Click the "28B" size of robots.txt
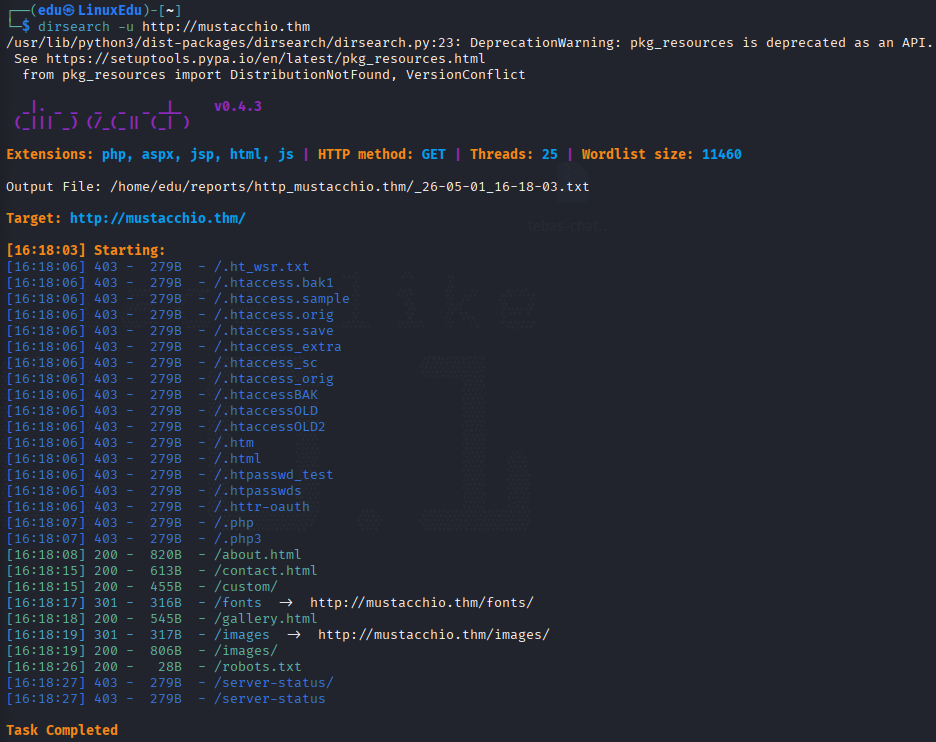 [170, 667]
